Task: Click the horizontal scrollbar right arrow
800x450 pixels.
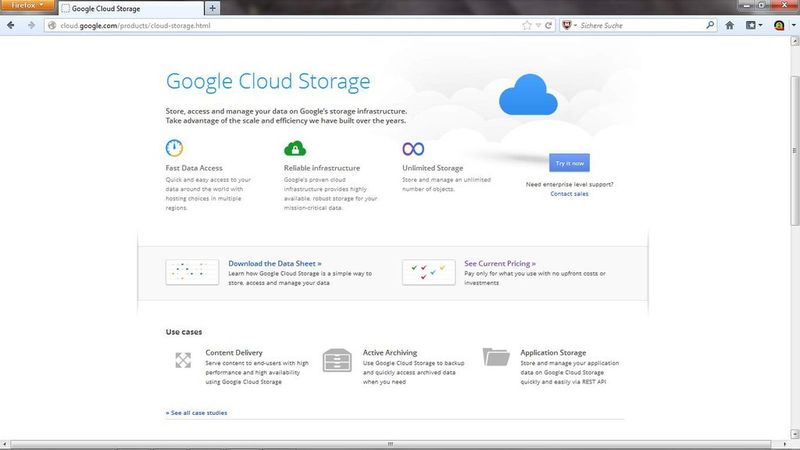Action: (x=785, y=444)
